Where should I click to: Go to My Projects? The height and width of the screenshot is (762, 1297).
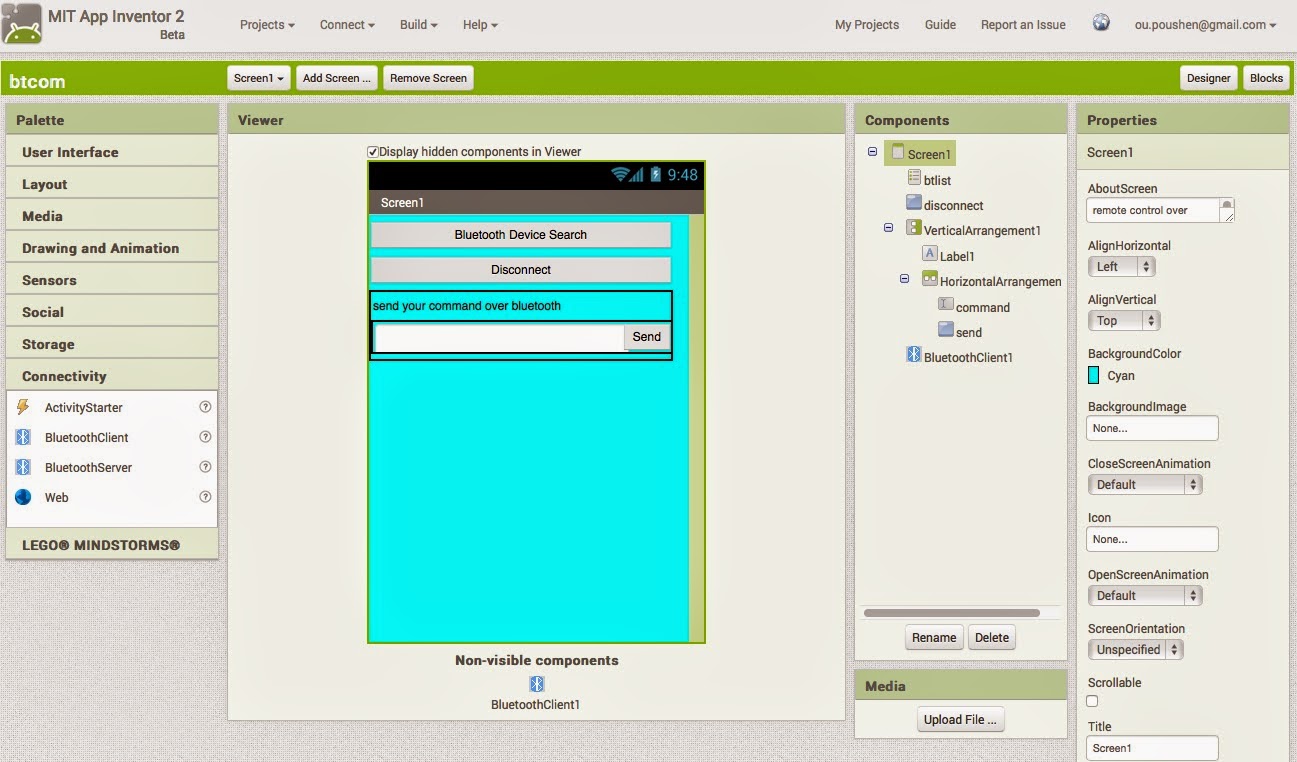pos(867,25)
